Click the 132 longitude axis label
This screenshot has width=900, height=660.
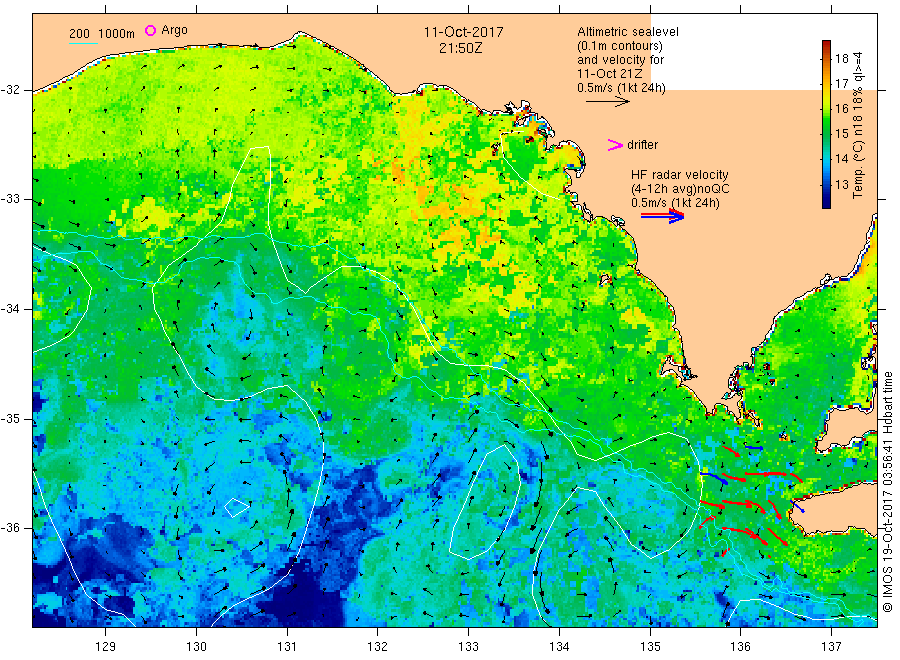(x=377, y=647)
